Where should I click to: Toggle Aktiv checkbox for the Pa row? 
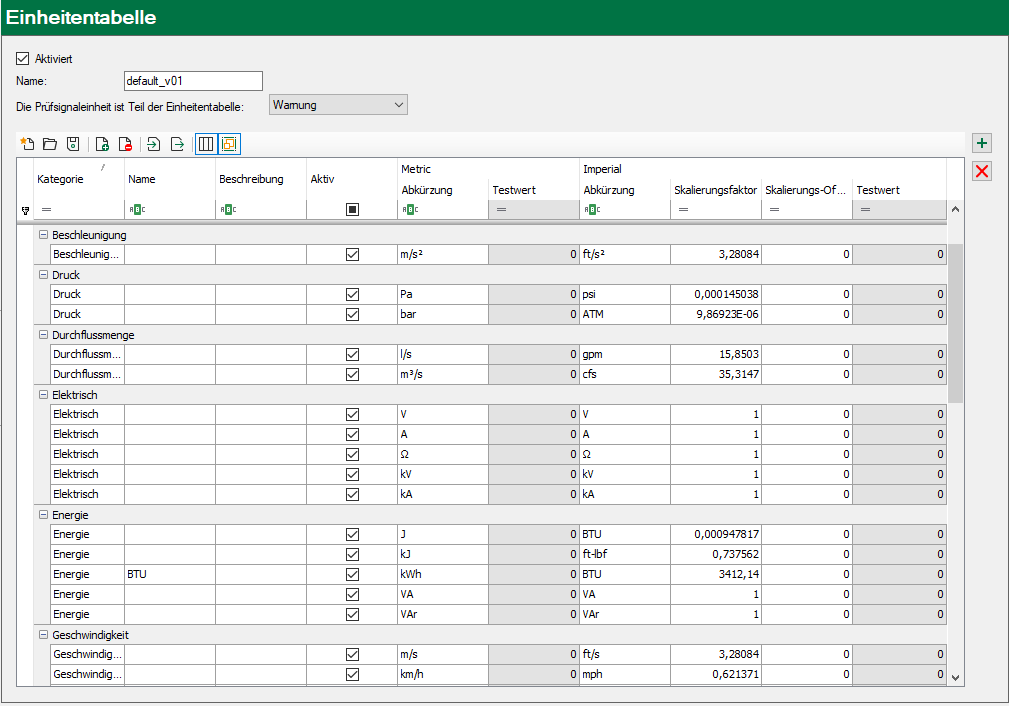click(352, 295)
